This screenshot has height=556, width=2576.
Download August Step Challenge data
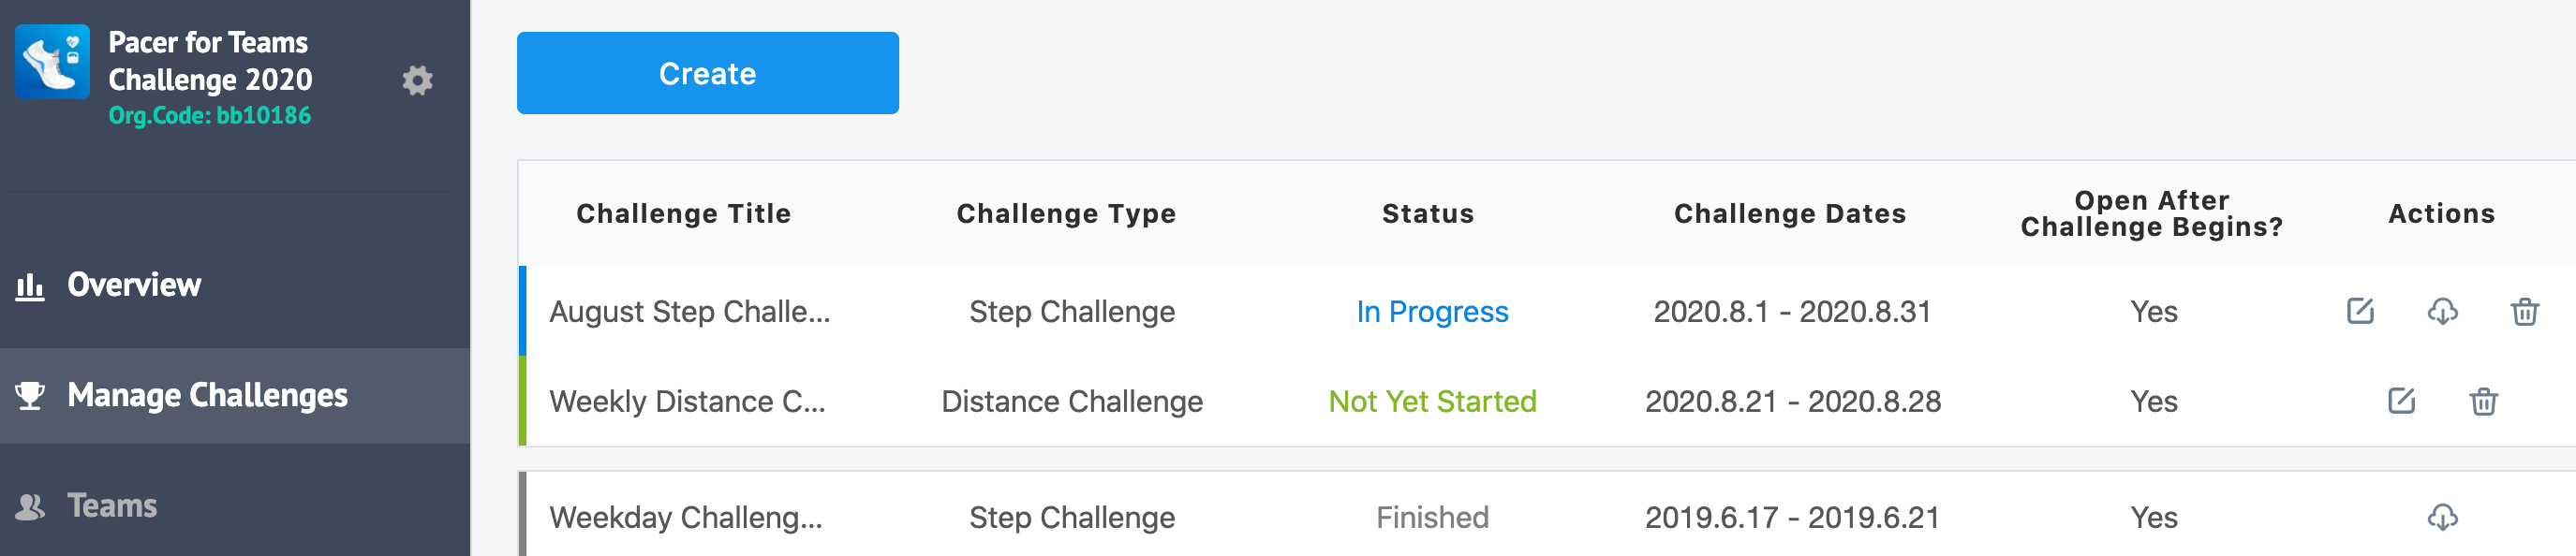(2442, 311)
